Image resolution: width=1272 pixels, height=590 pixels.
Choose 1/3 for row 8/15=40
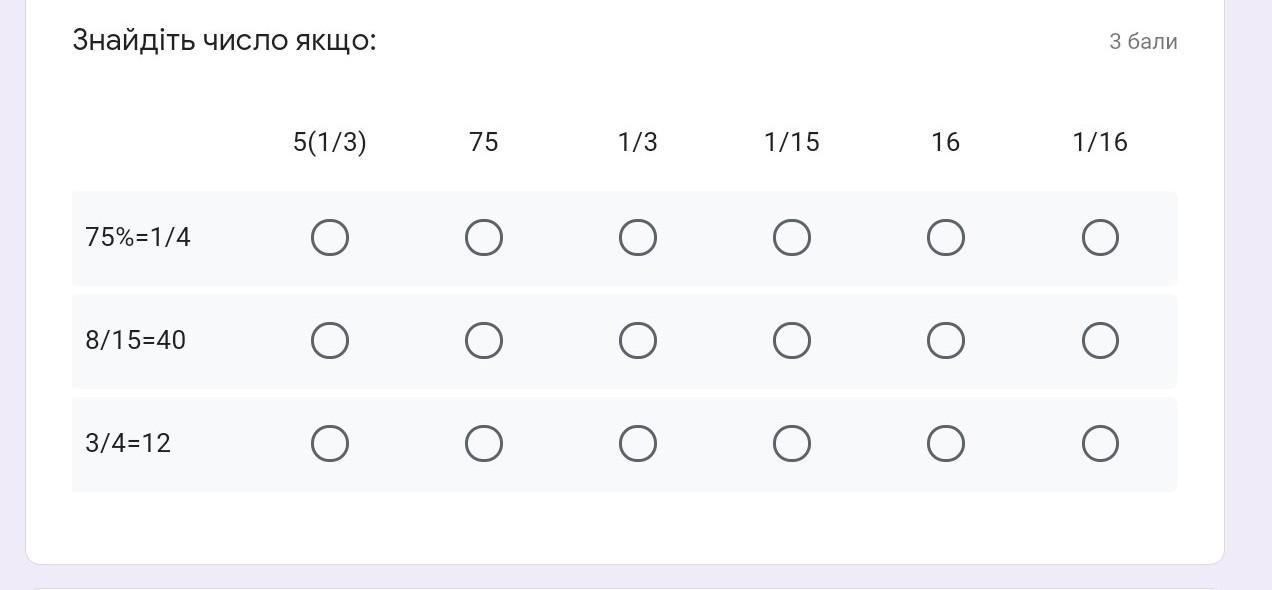[x=638, y=341]
